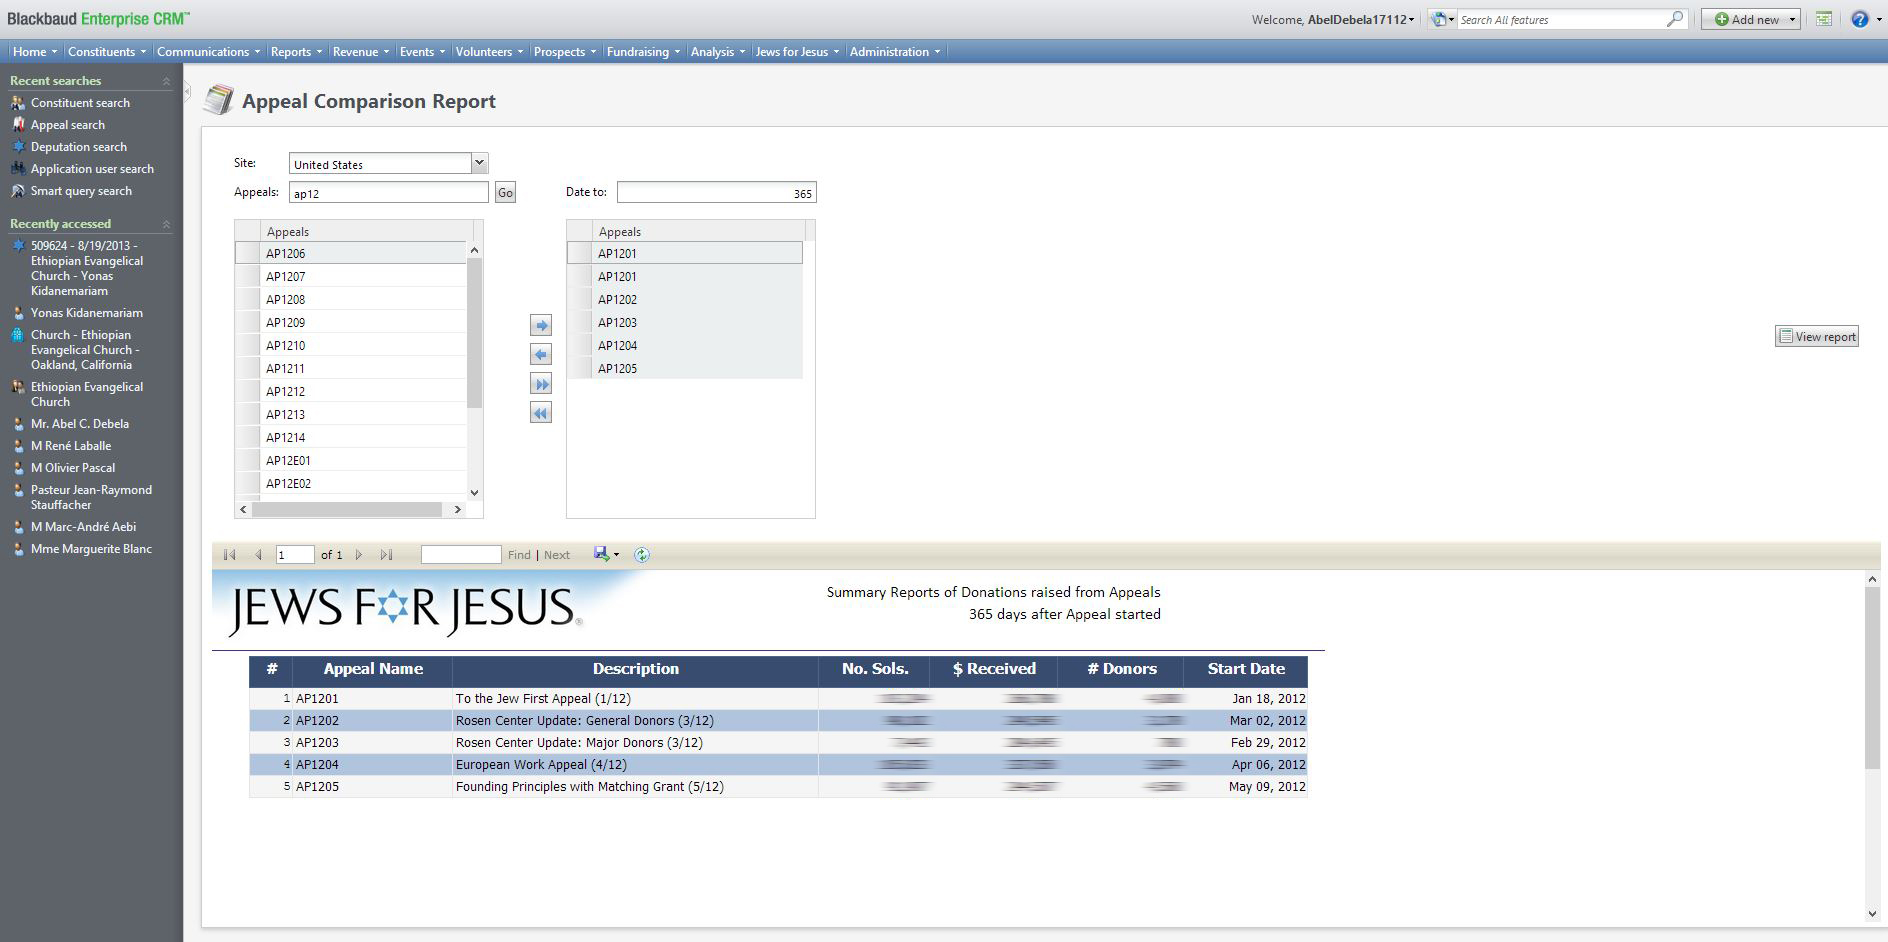
Task: Open the AbelDebela17112 user menu
Action: click(x=1361, y=20)
